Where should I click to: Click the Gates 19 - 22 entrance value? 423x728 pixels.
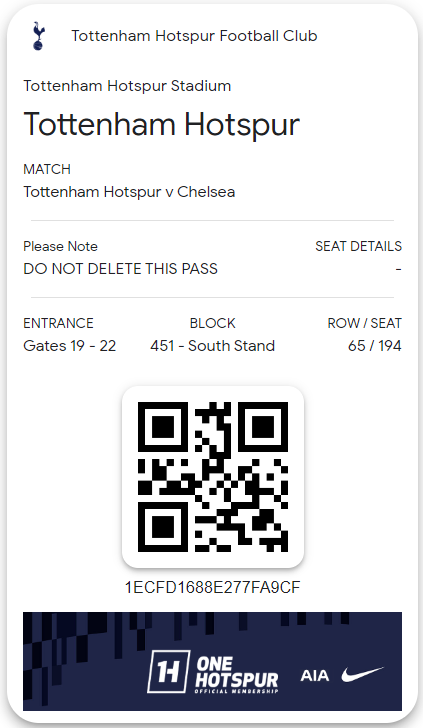pos(70,346)
